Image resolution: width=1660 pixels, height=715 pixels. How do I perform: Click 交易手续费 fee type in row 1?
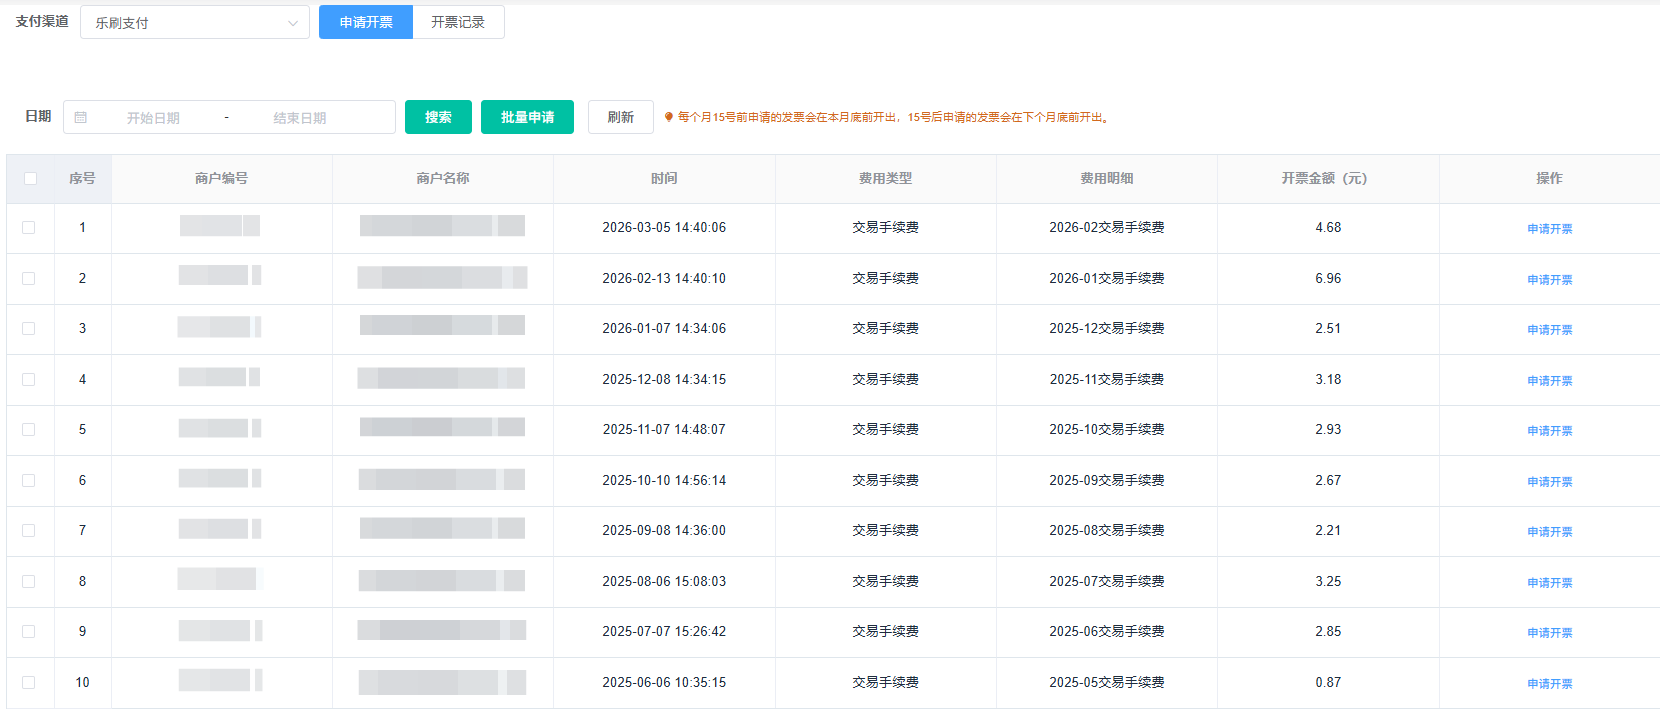pyautogui.click(x=885, y=228)
